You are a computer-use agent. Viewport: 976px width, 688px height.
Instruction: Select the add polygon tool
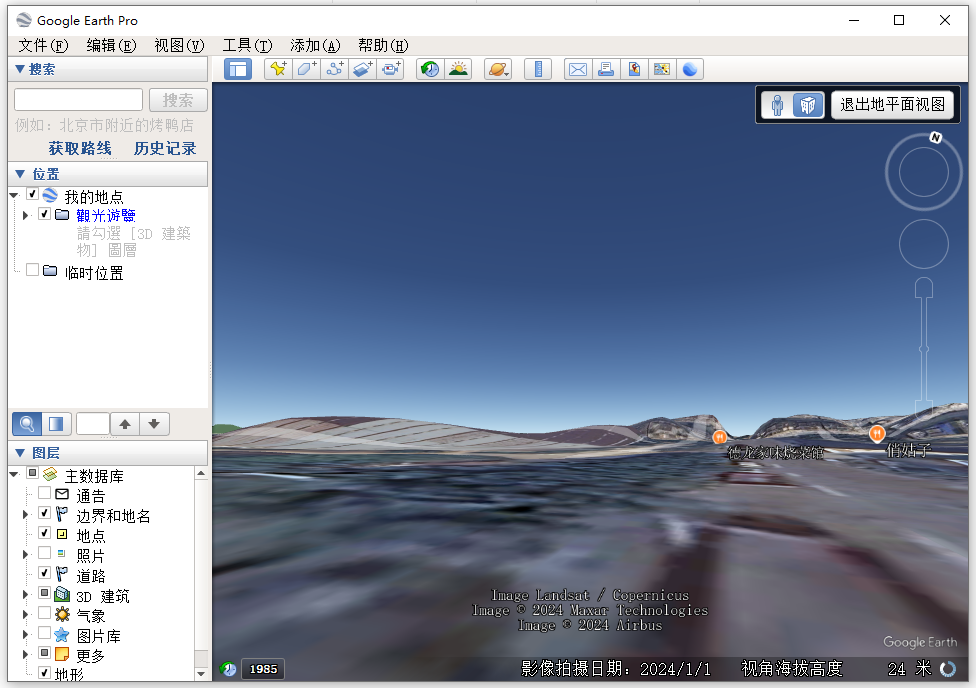[x=306, y=69]
